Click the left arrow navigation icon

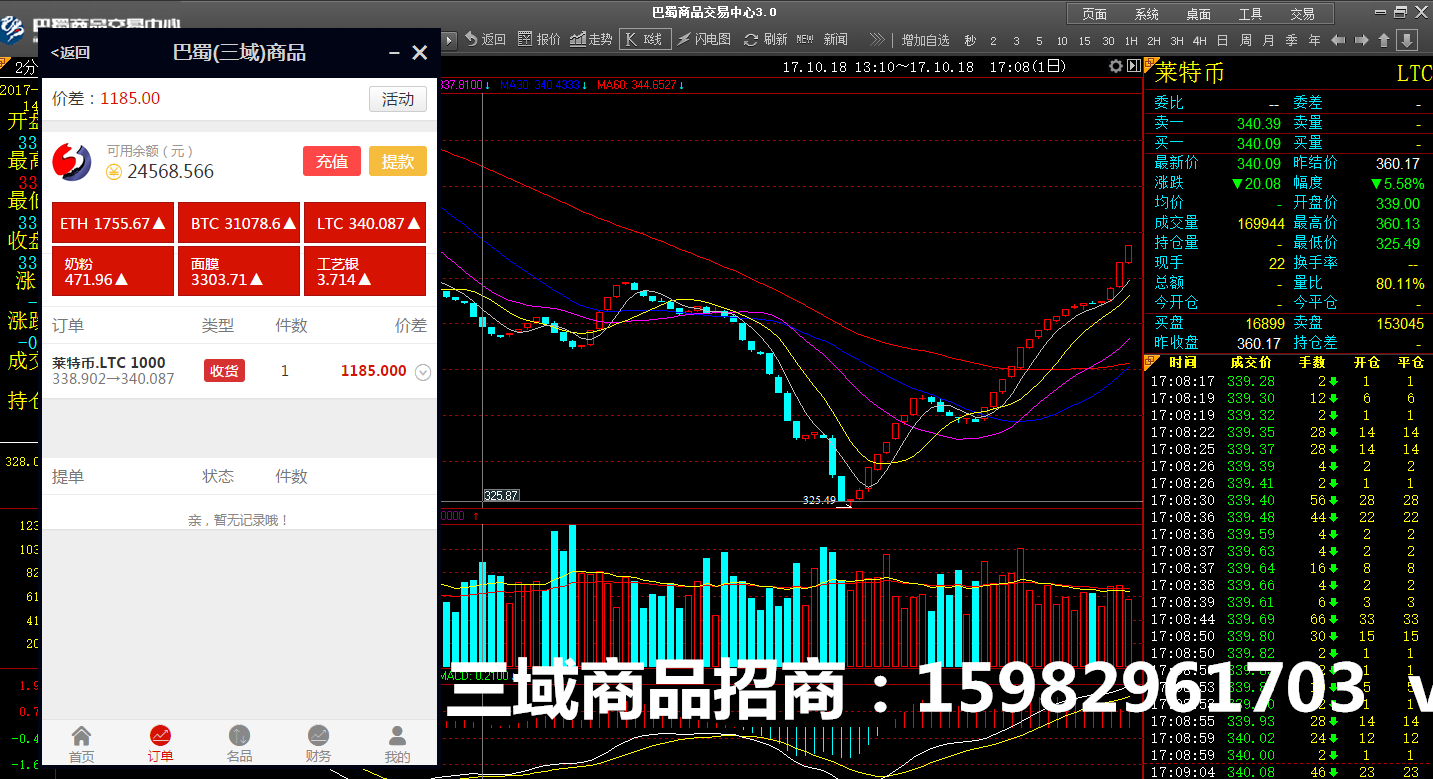1338,40
